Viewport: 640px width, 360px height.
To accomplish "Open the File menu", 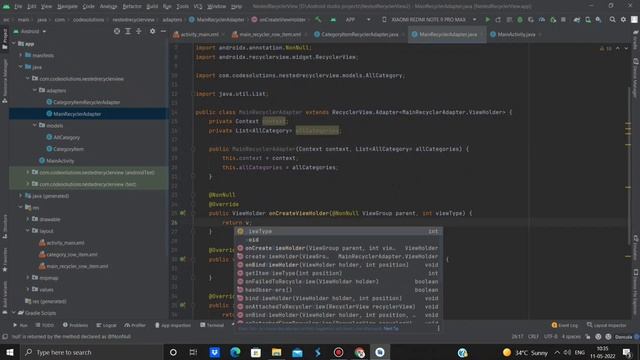I will (x=18, y=6).
